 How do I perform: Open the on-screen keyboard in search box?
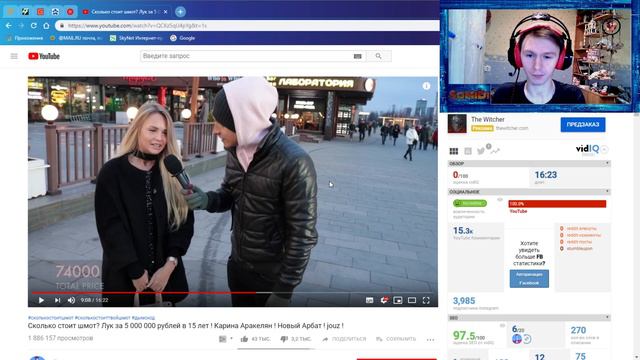pyautogui.click(x=358, y=56)
